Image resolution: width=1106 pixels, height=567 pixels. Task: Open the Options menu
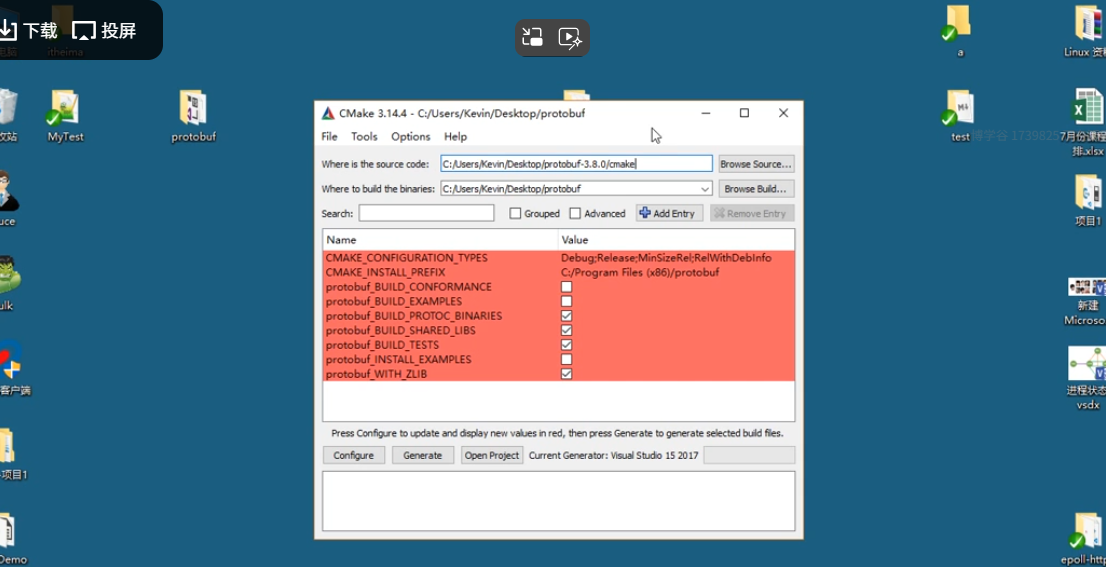pos(411,137)
